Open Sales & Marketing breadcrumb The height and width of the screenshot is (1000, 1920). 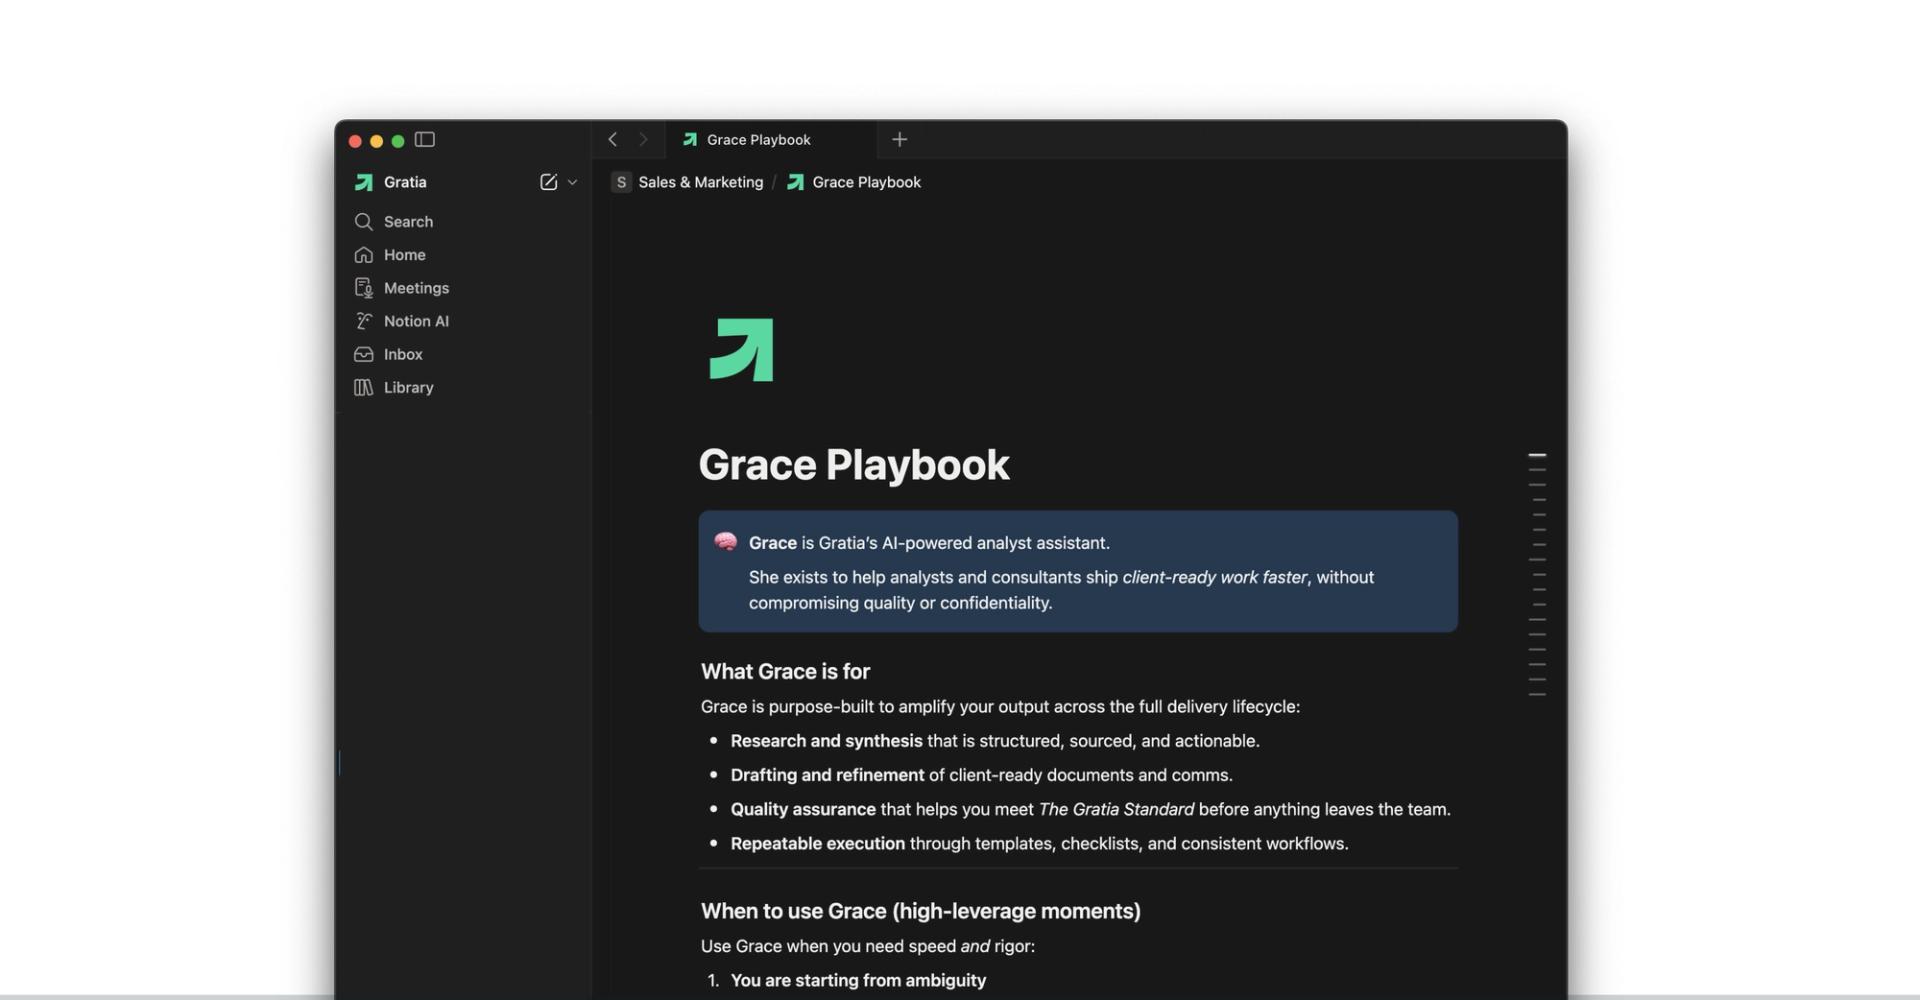click(x=699, y=182)
